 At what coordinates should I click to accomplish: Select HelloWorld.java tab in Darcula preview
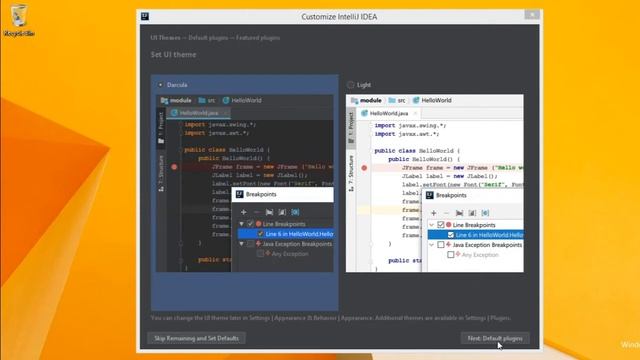pos(199,113)
